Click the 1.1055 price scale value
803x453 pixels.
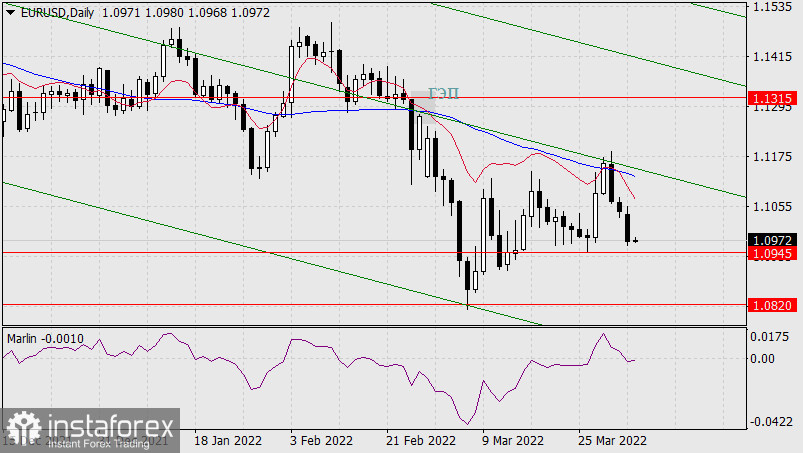tap(772, 206)
